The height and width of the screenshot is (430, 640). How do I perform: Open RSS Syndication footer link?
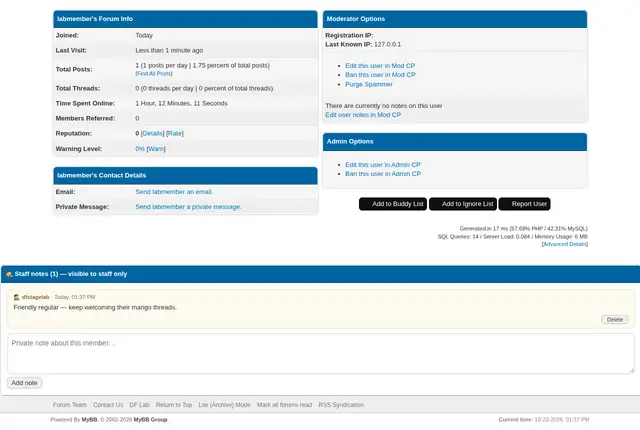coord(341,405)
